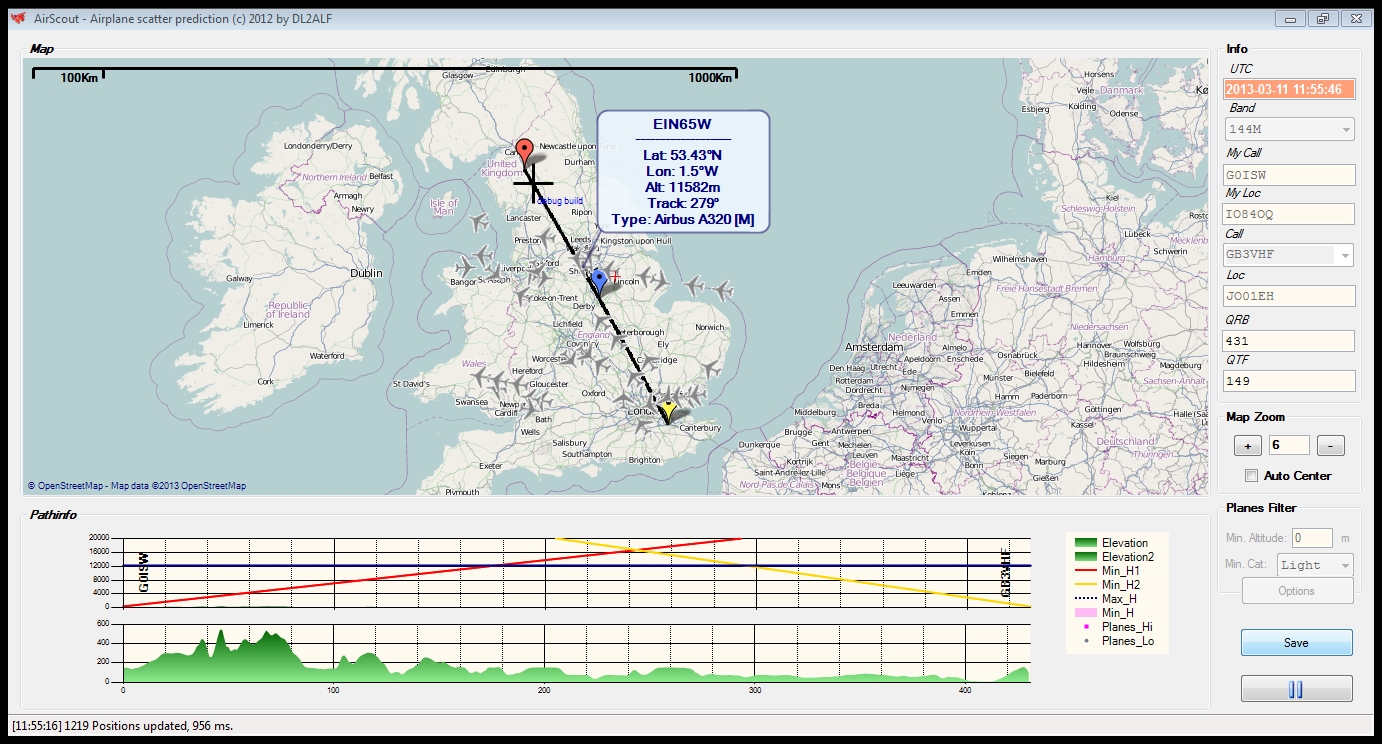Click the blue midpoint marker near Lincoln

[599, 280]
